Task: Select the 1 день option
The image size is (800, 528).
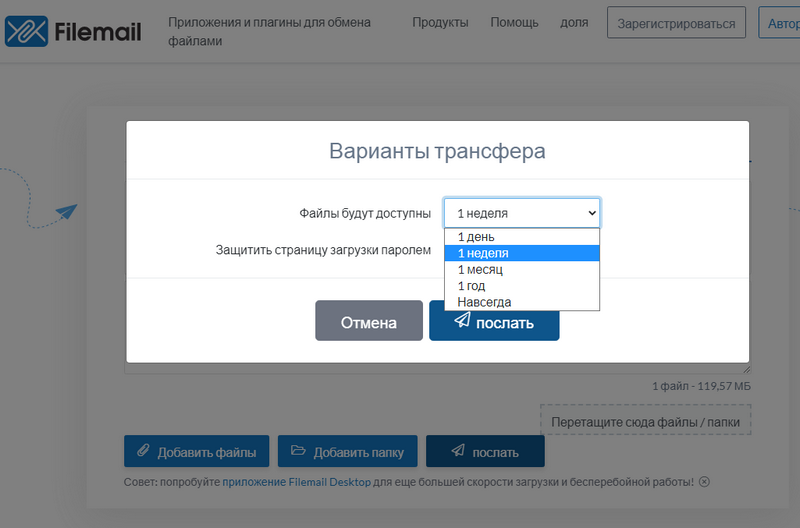Action: click(522, 237)
